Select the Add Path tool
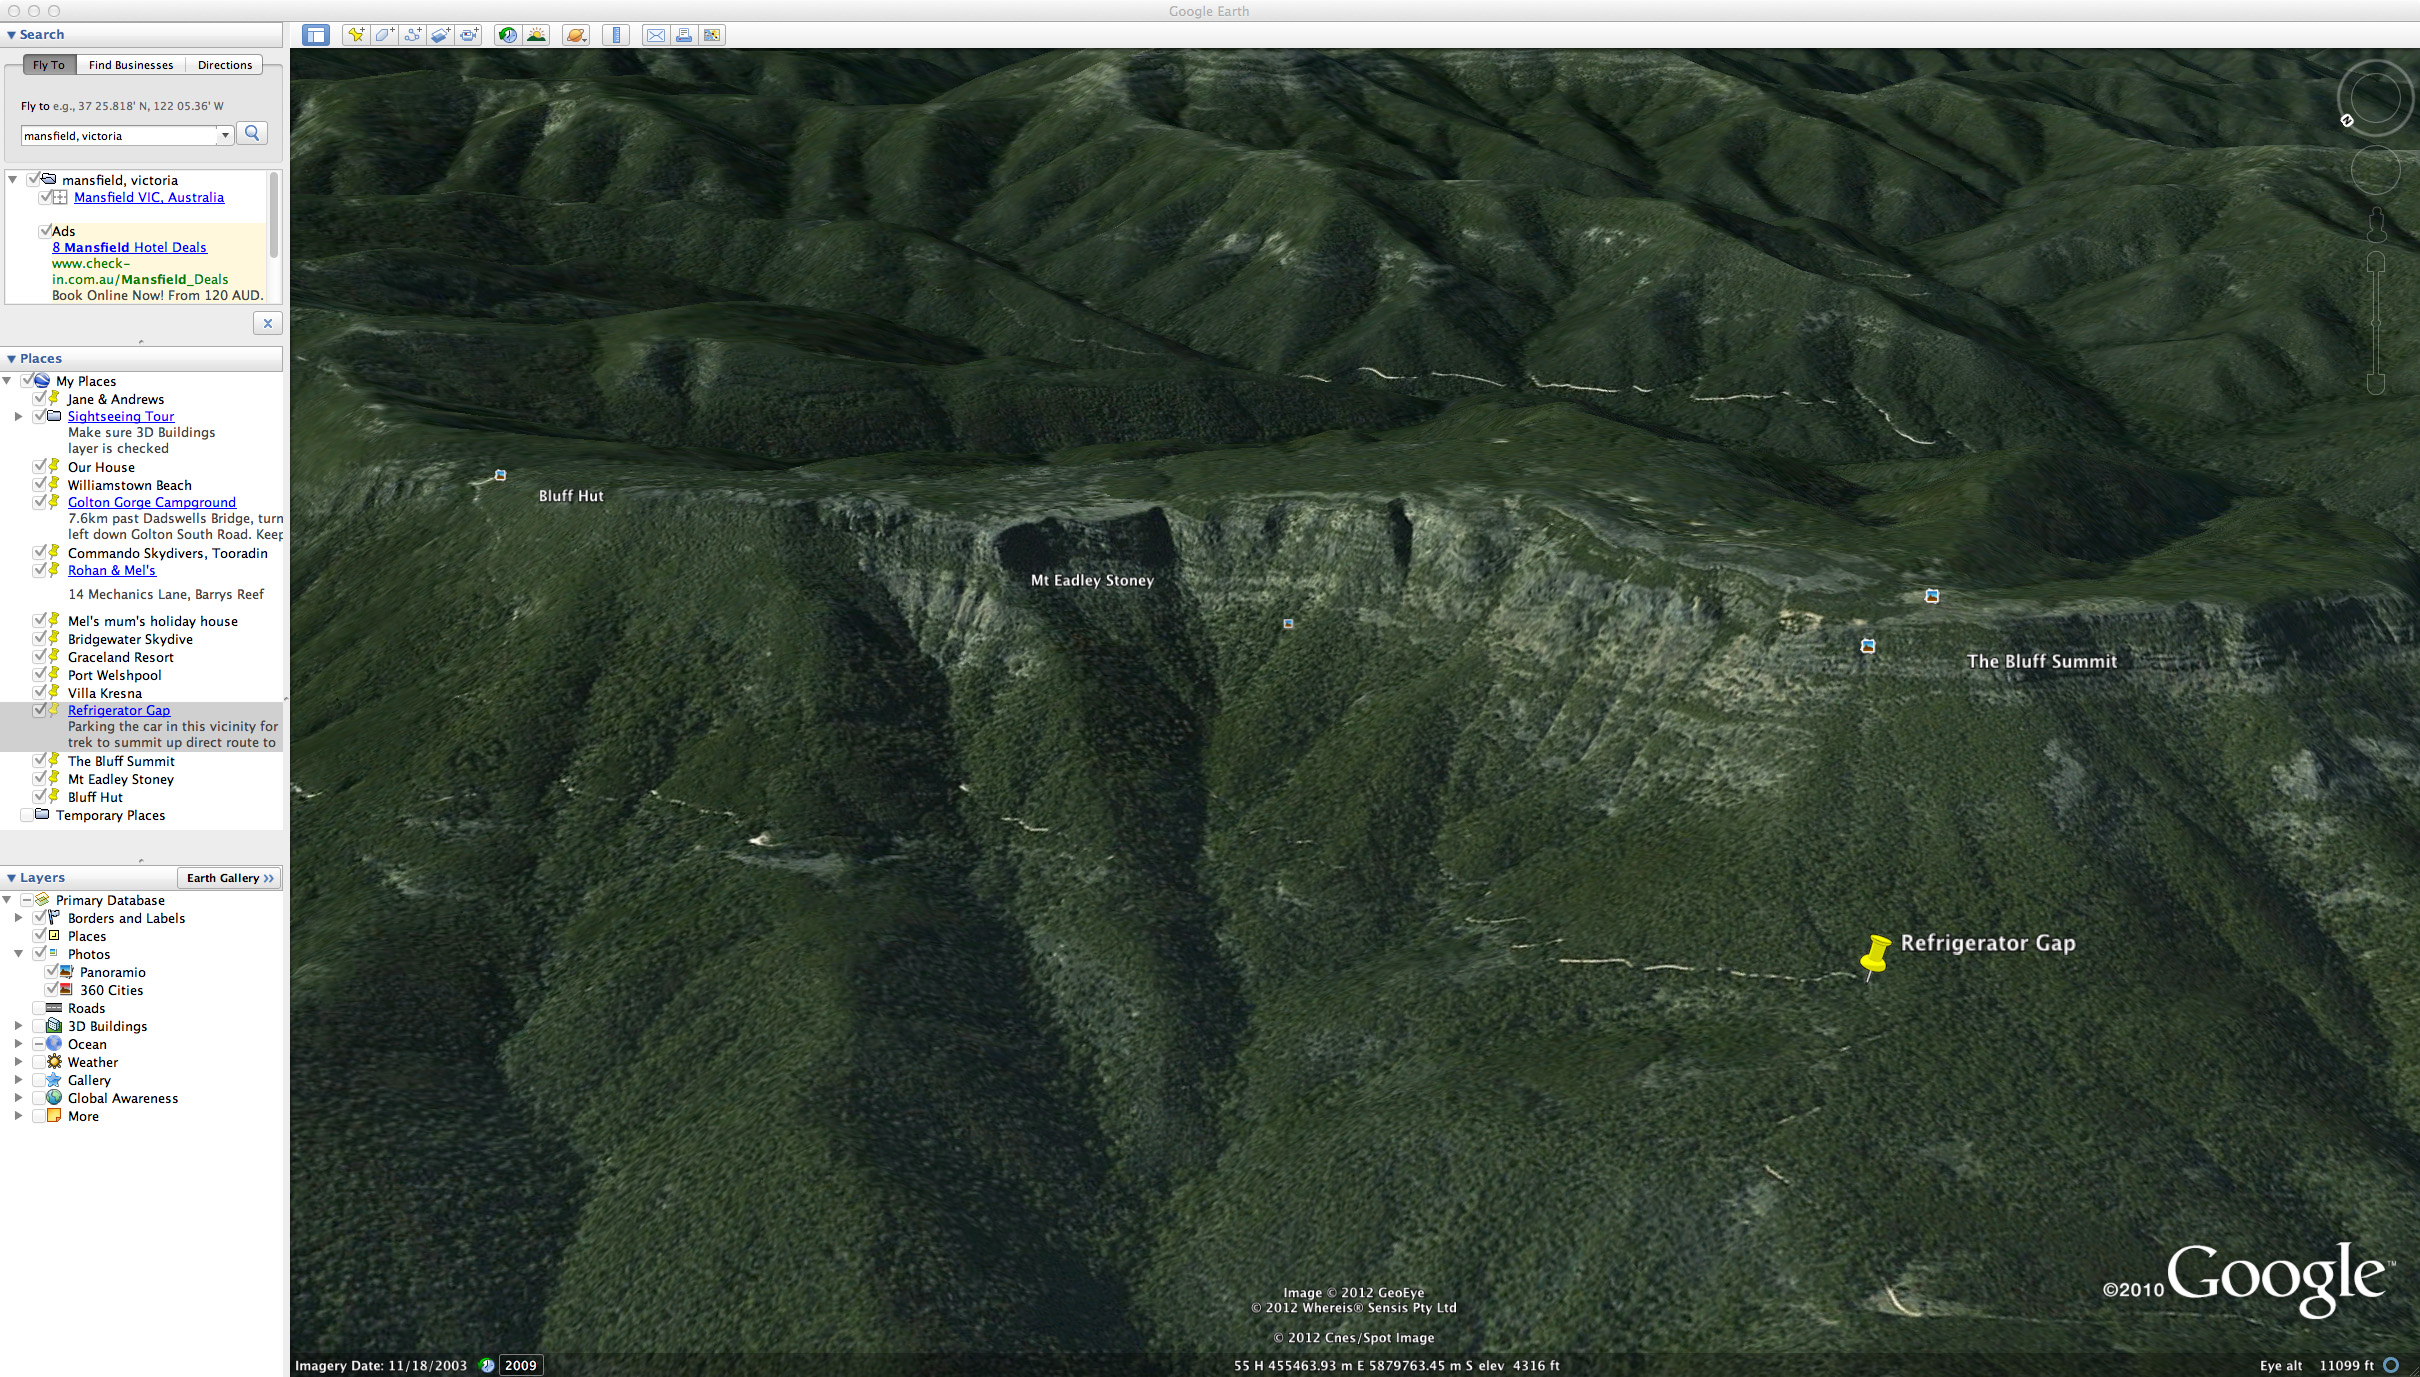 tap(413, 35)
